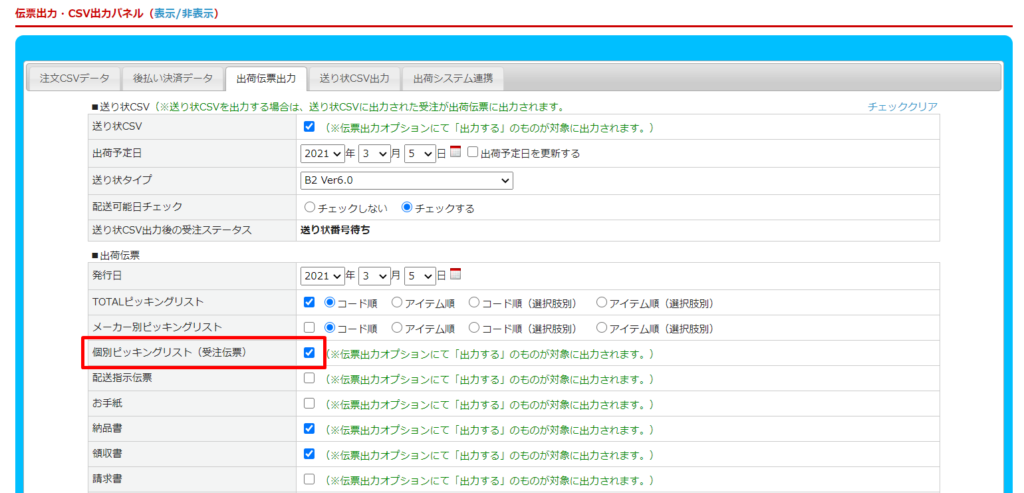Check the 配送指示伝票 checkbox
The width and height of the screenshot is (1024, 493).
pos(309,378)
